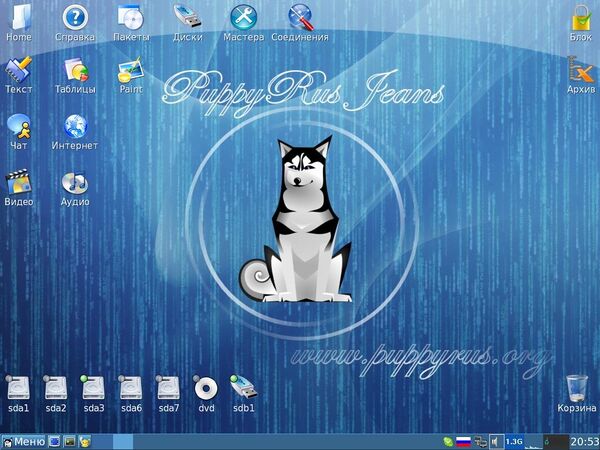This screenshot has width=600, height=450.
Task: Open Аудио music player
Action: tap(75, 182)
